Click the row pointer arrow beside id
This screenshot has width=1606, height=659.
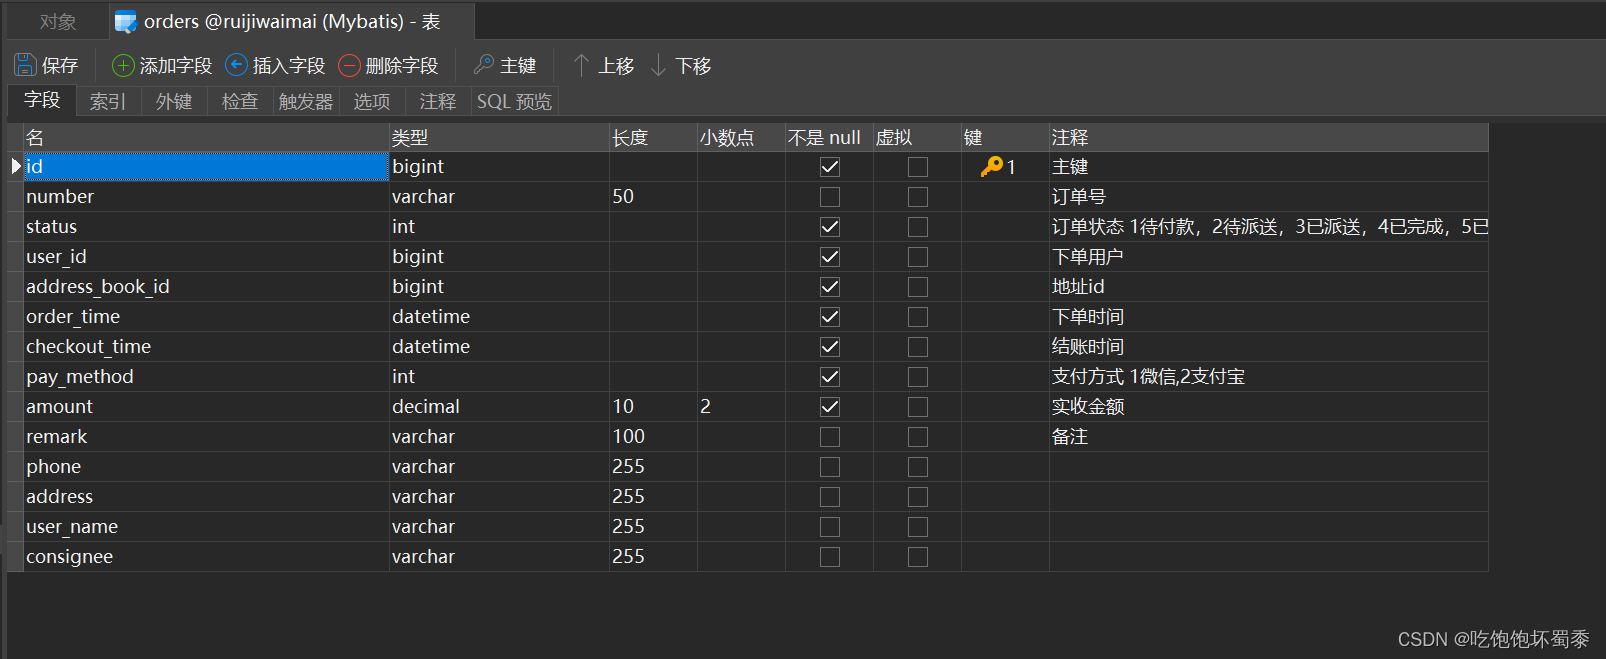tap(16, 166)
